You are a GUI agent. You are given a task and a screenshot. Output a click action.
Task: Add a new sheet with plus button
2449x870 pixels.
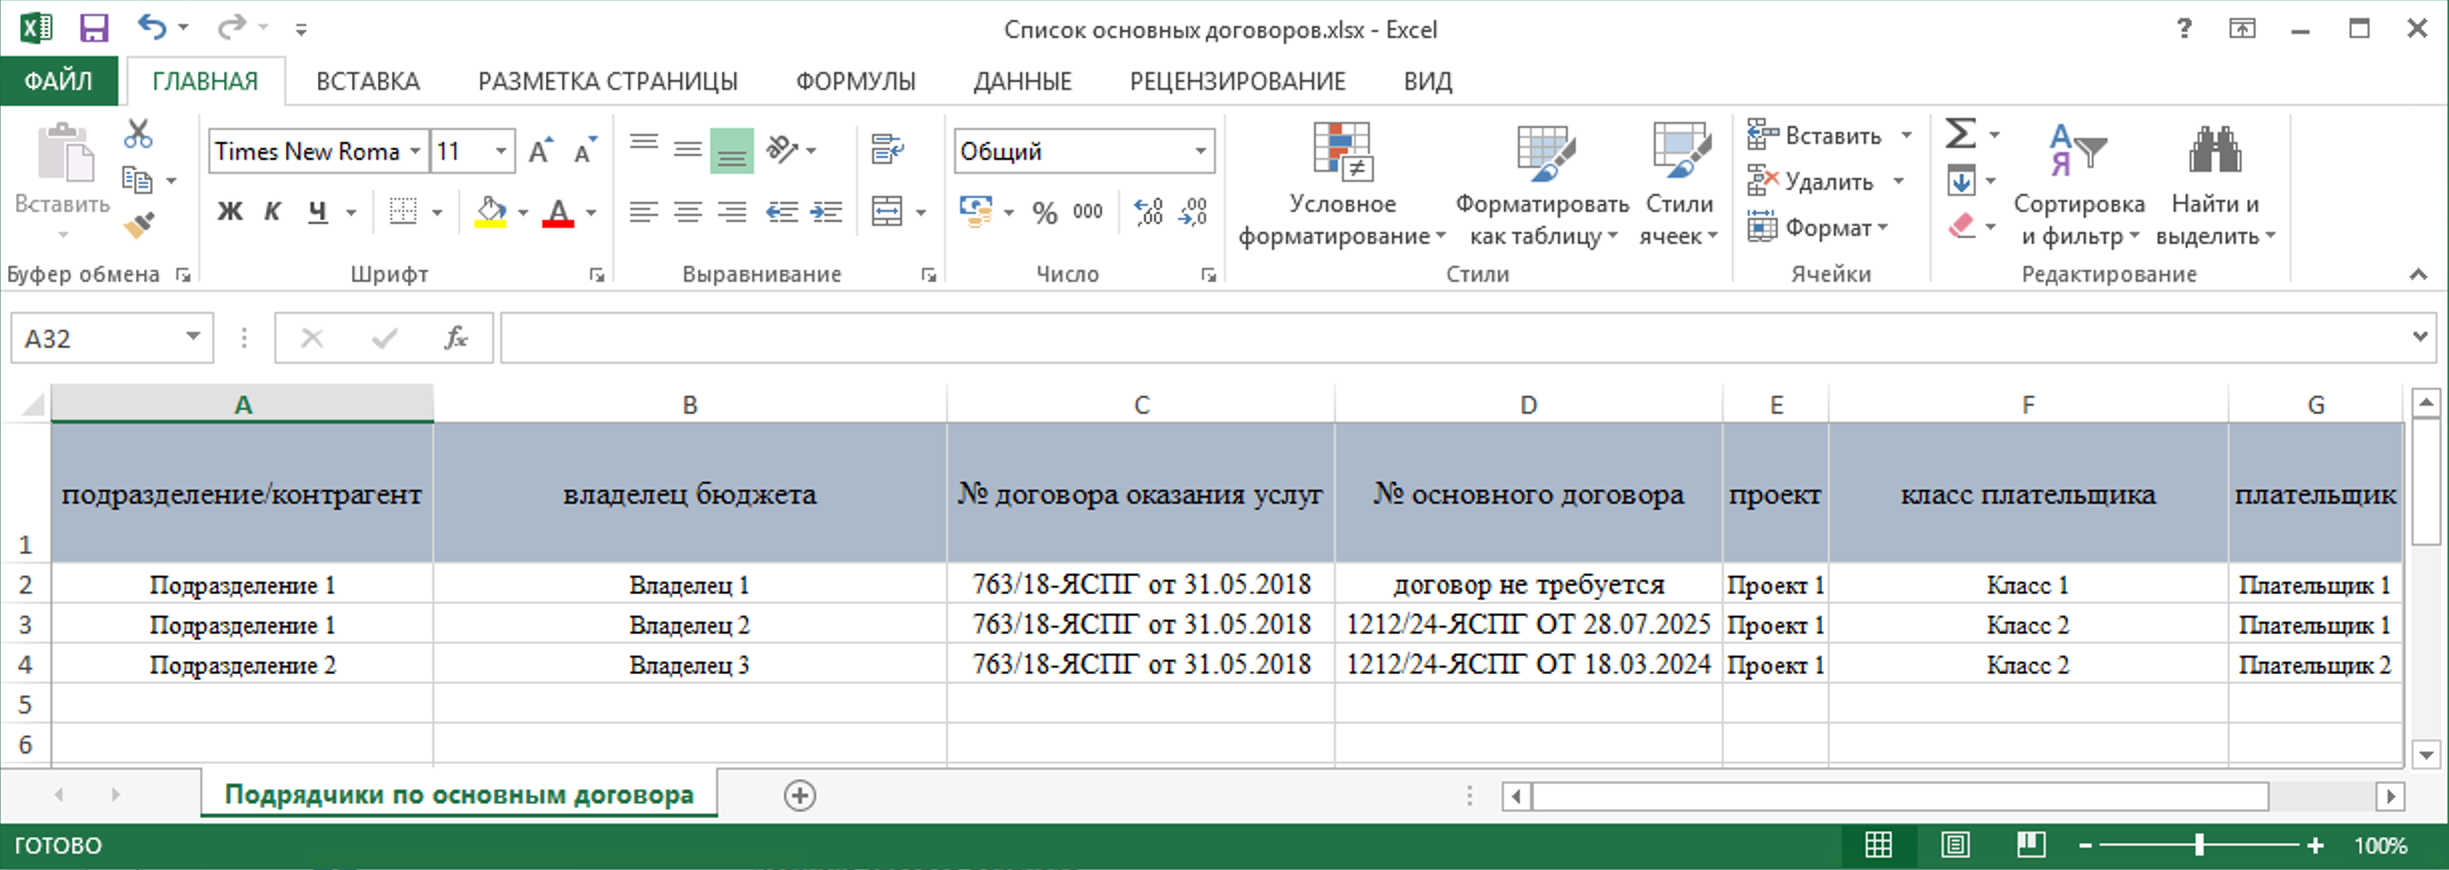tap(799, 796)
